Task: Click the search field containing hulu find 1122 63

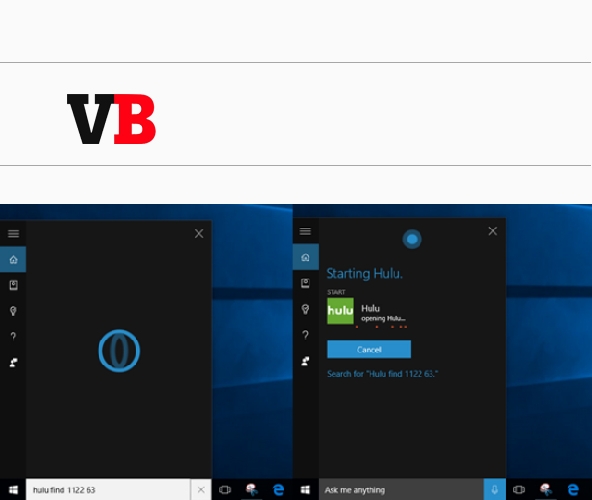Action: [108, 490]
